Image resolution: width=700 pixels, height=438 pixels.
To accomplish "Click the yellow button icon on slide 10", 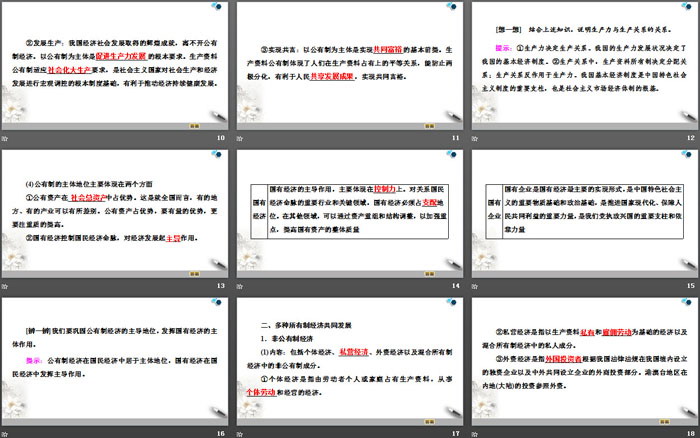I will (x=195, y=126).
